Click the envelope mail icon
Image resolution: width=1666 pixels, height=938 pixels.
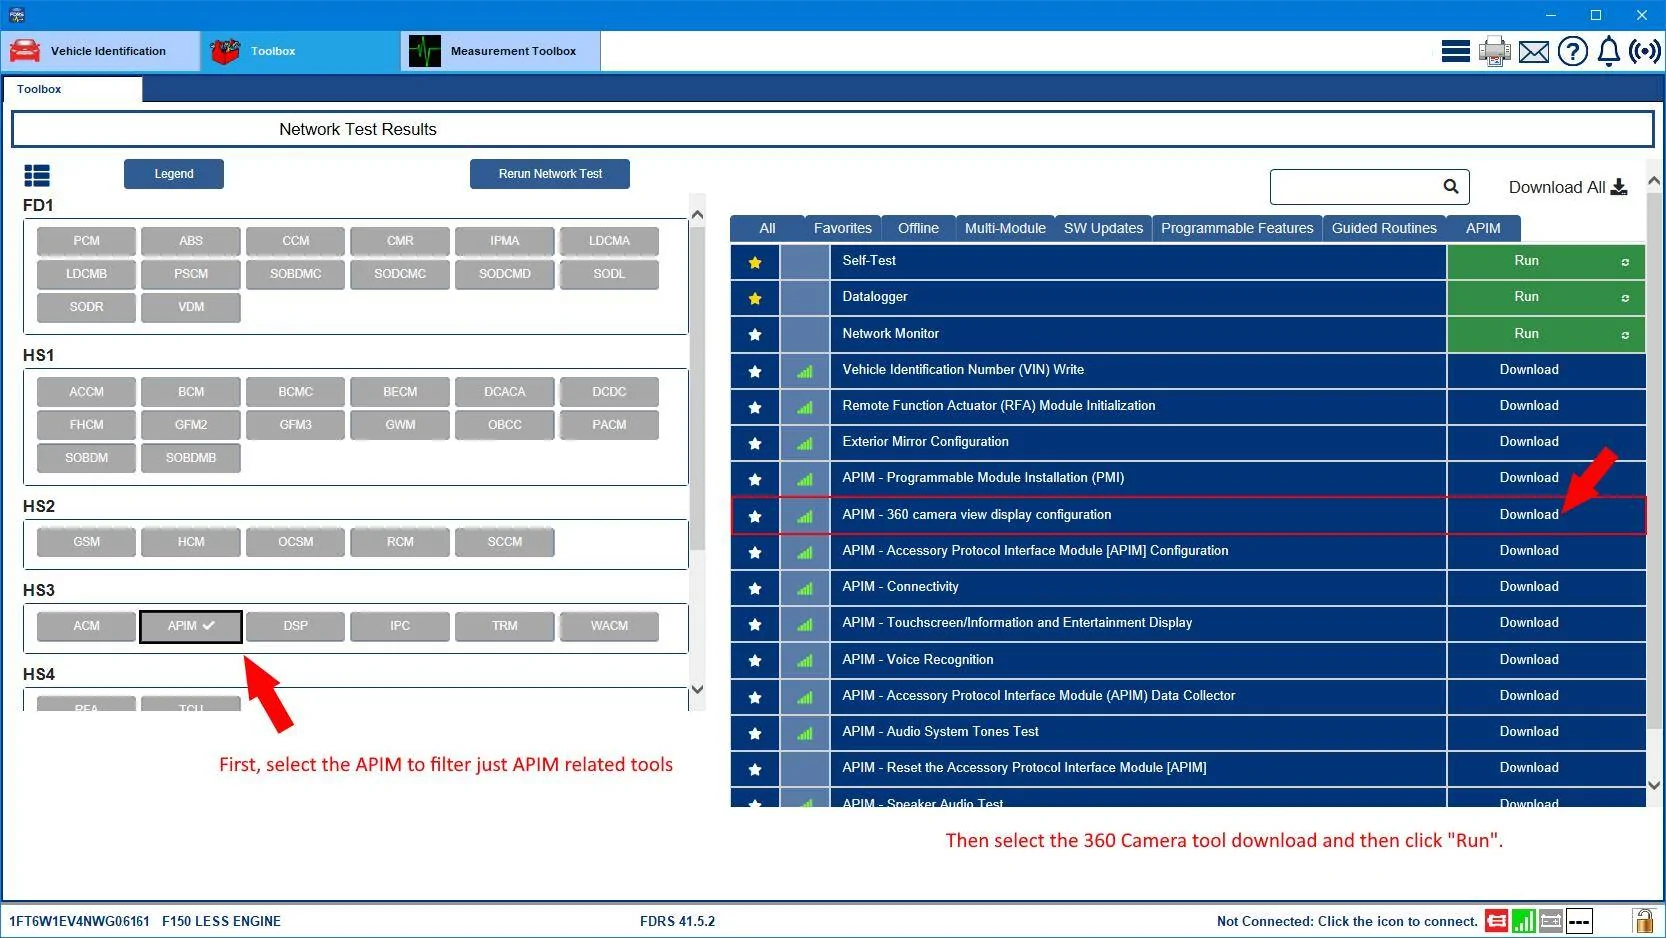[x=1533, y=51]
